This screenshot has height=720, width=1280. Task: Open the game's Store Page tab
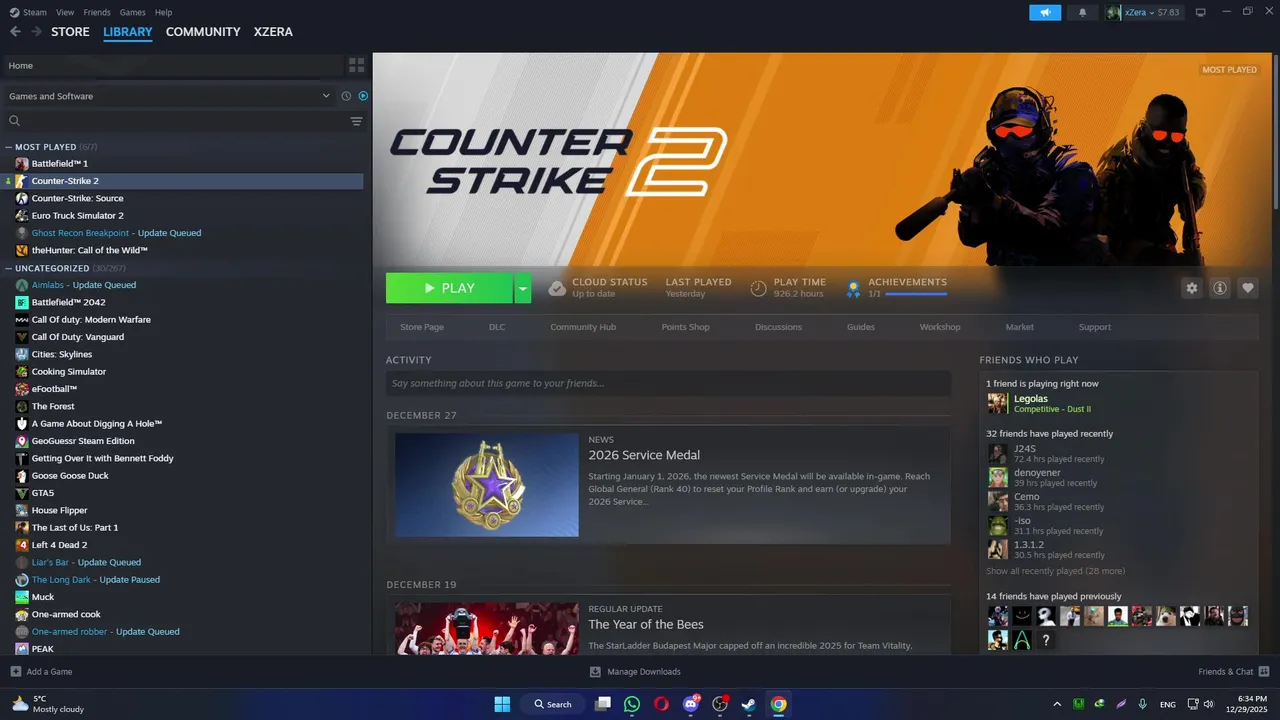tap(422, 327)
